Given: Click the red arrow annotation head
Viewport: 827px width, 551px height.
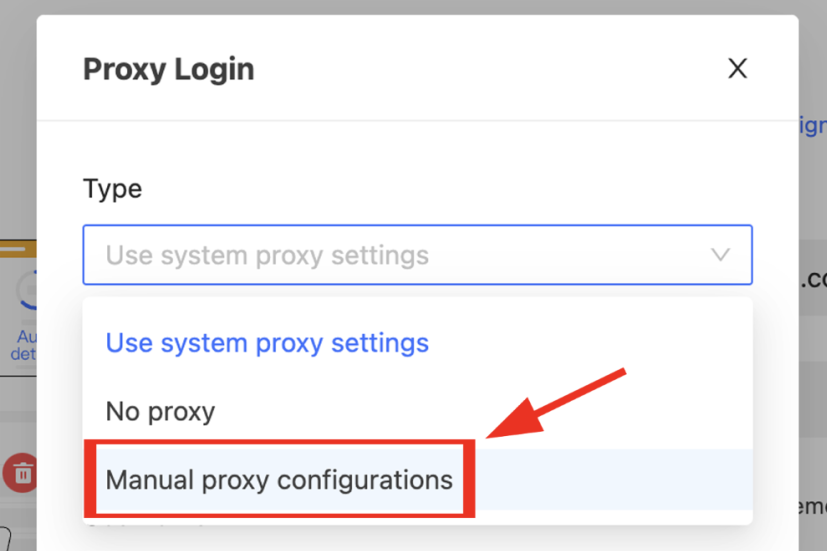Looking at the screenshot, I should coord(510,422).
